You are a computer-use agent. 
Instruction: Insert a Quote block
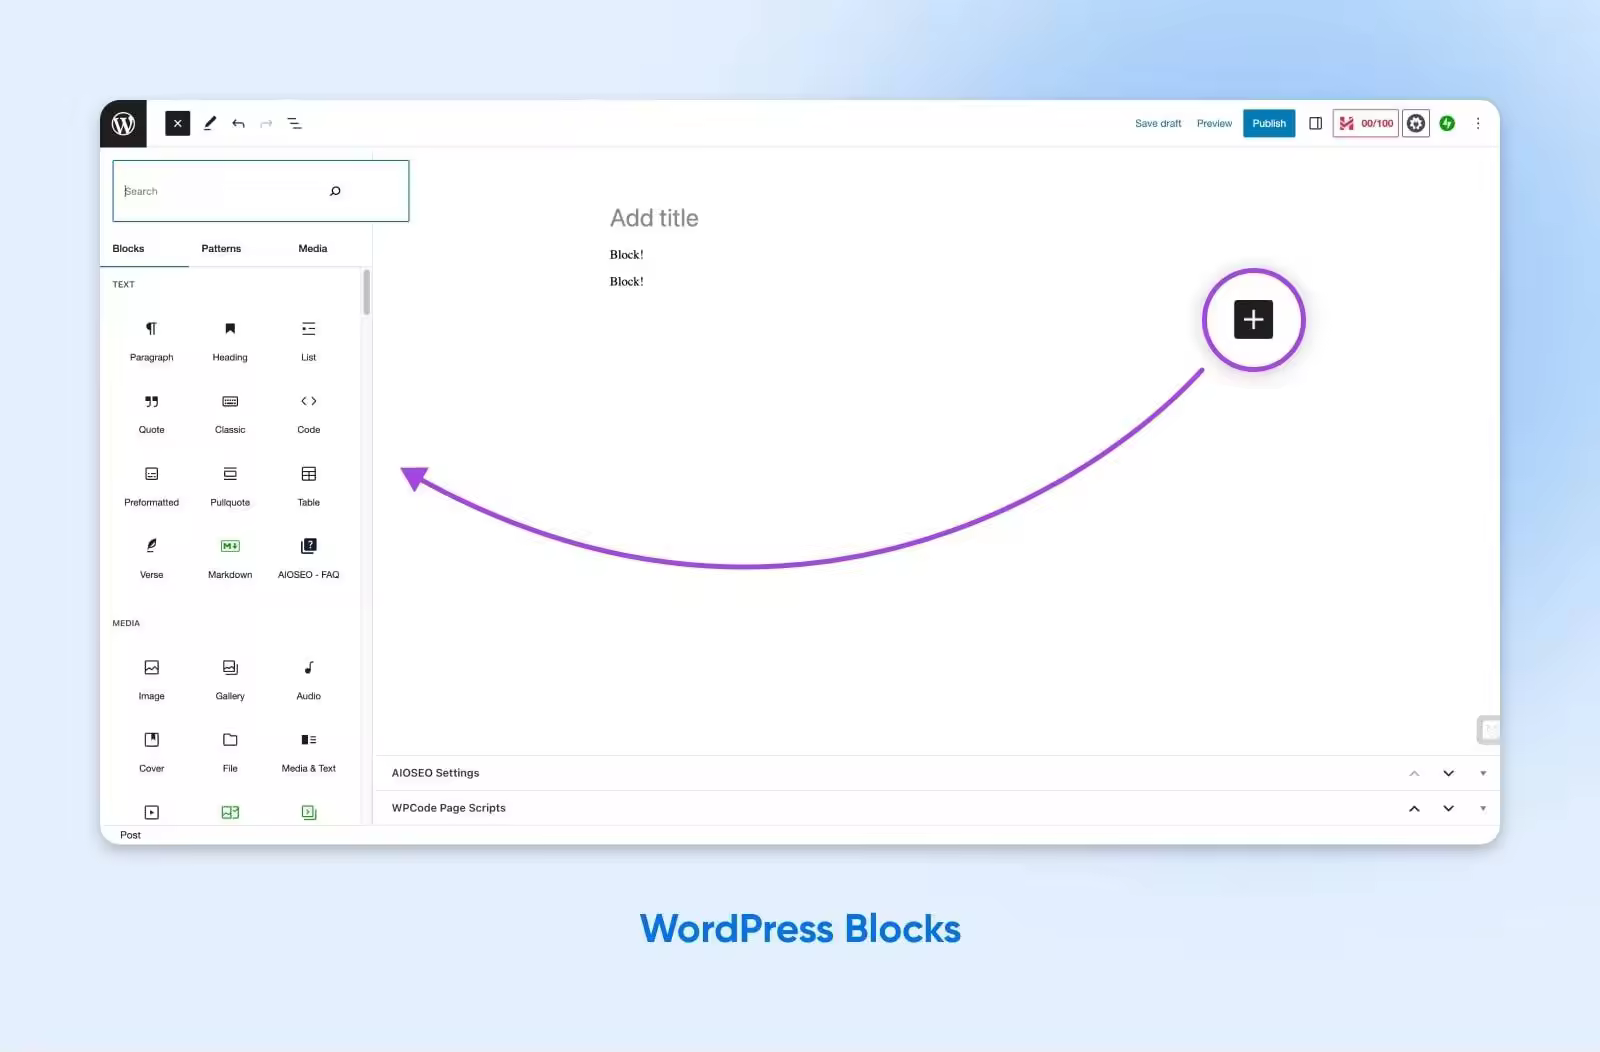(x=152, y=414)
